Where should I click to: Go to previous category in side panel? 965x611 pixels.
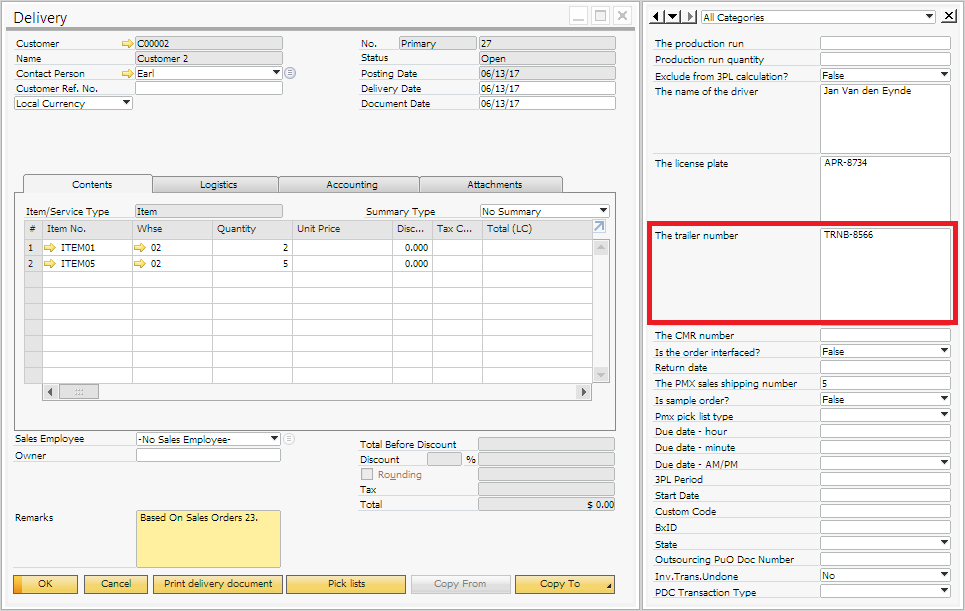656,17
